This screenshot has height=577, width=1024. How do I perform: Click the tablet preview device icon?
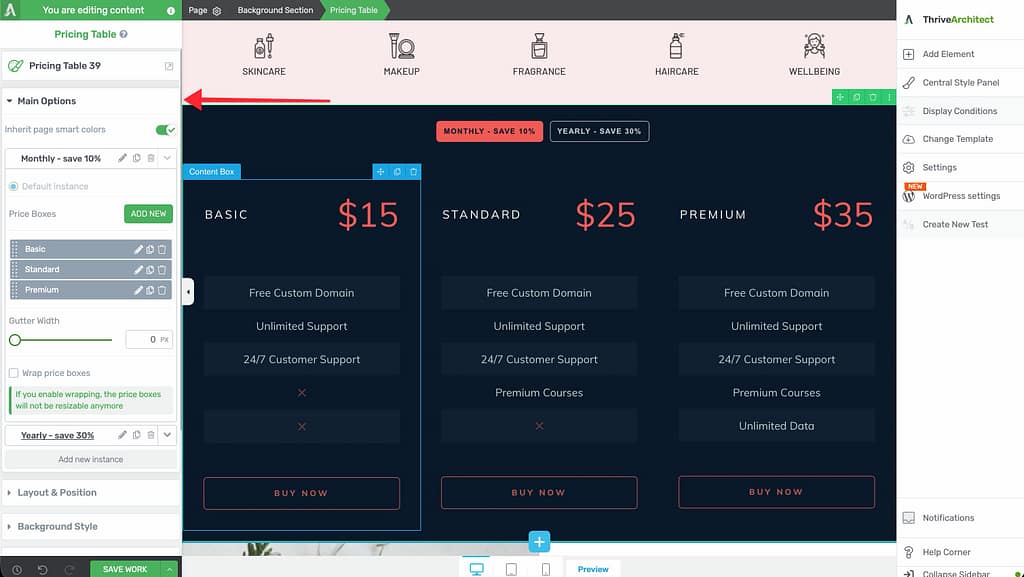coord(511,569)
